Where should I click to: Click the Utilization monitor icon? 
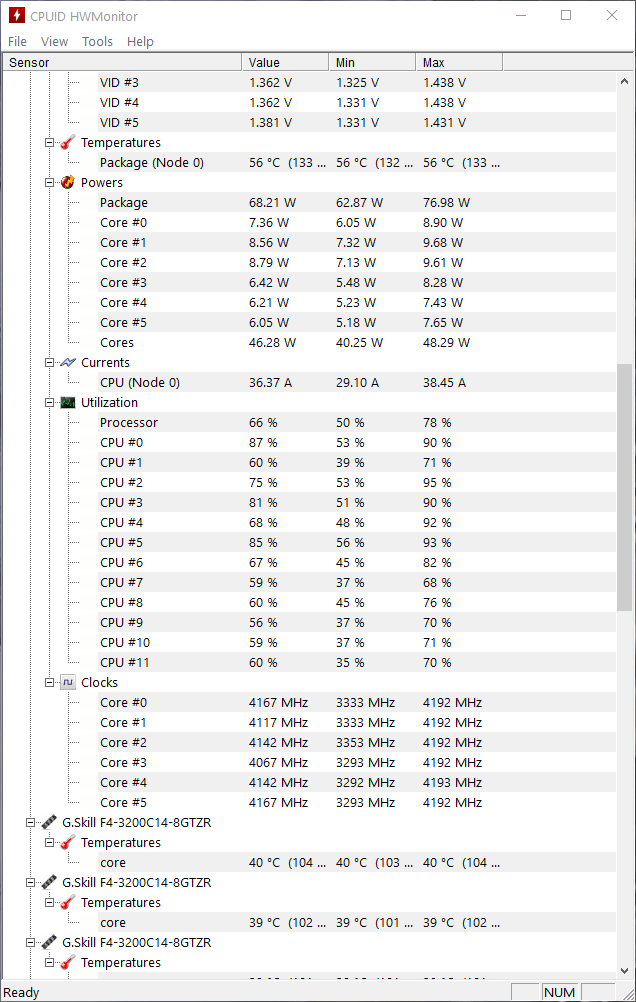click(x=68, y=403)
